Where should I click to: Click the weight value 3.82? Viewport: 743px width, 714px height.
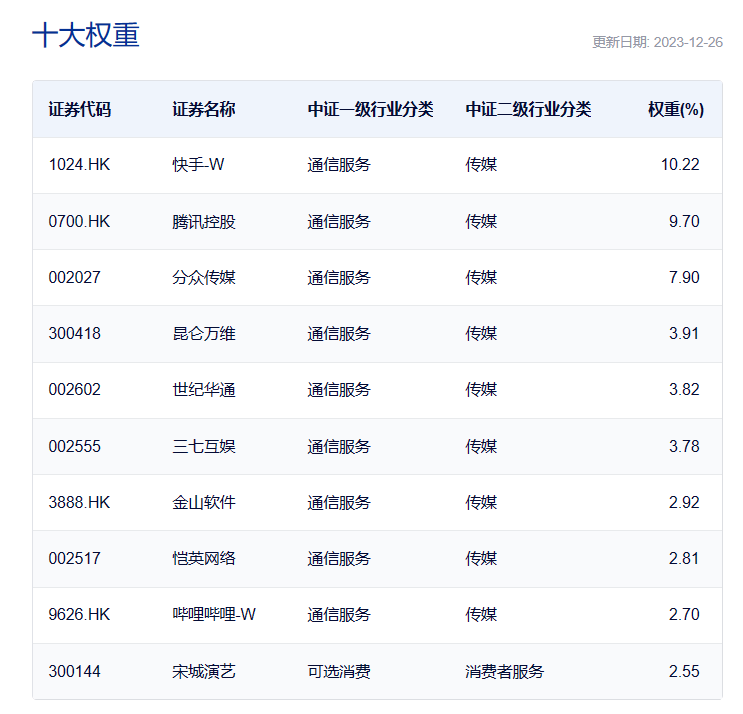click(684, 389)
